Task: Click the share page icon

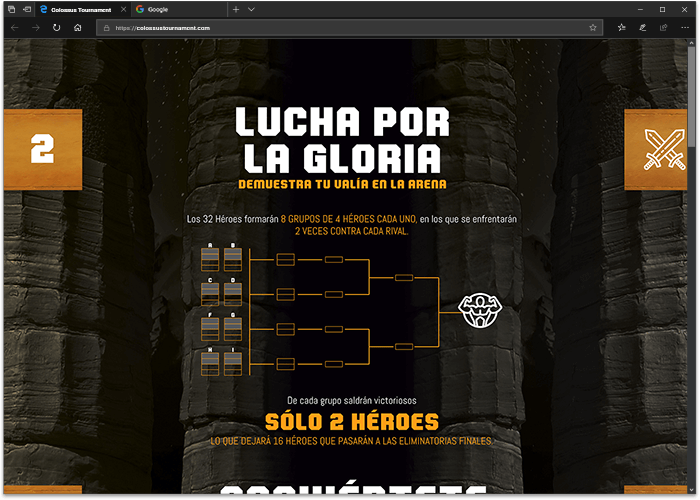Action: 663,28
